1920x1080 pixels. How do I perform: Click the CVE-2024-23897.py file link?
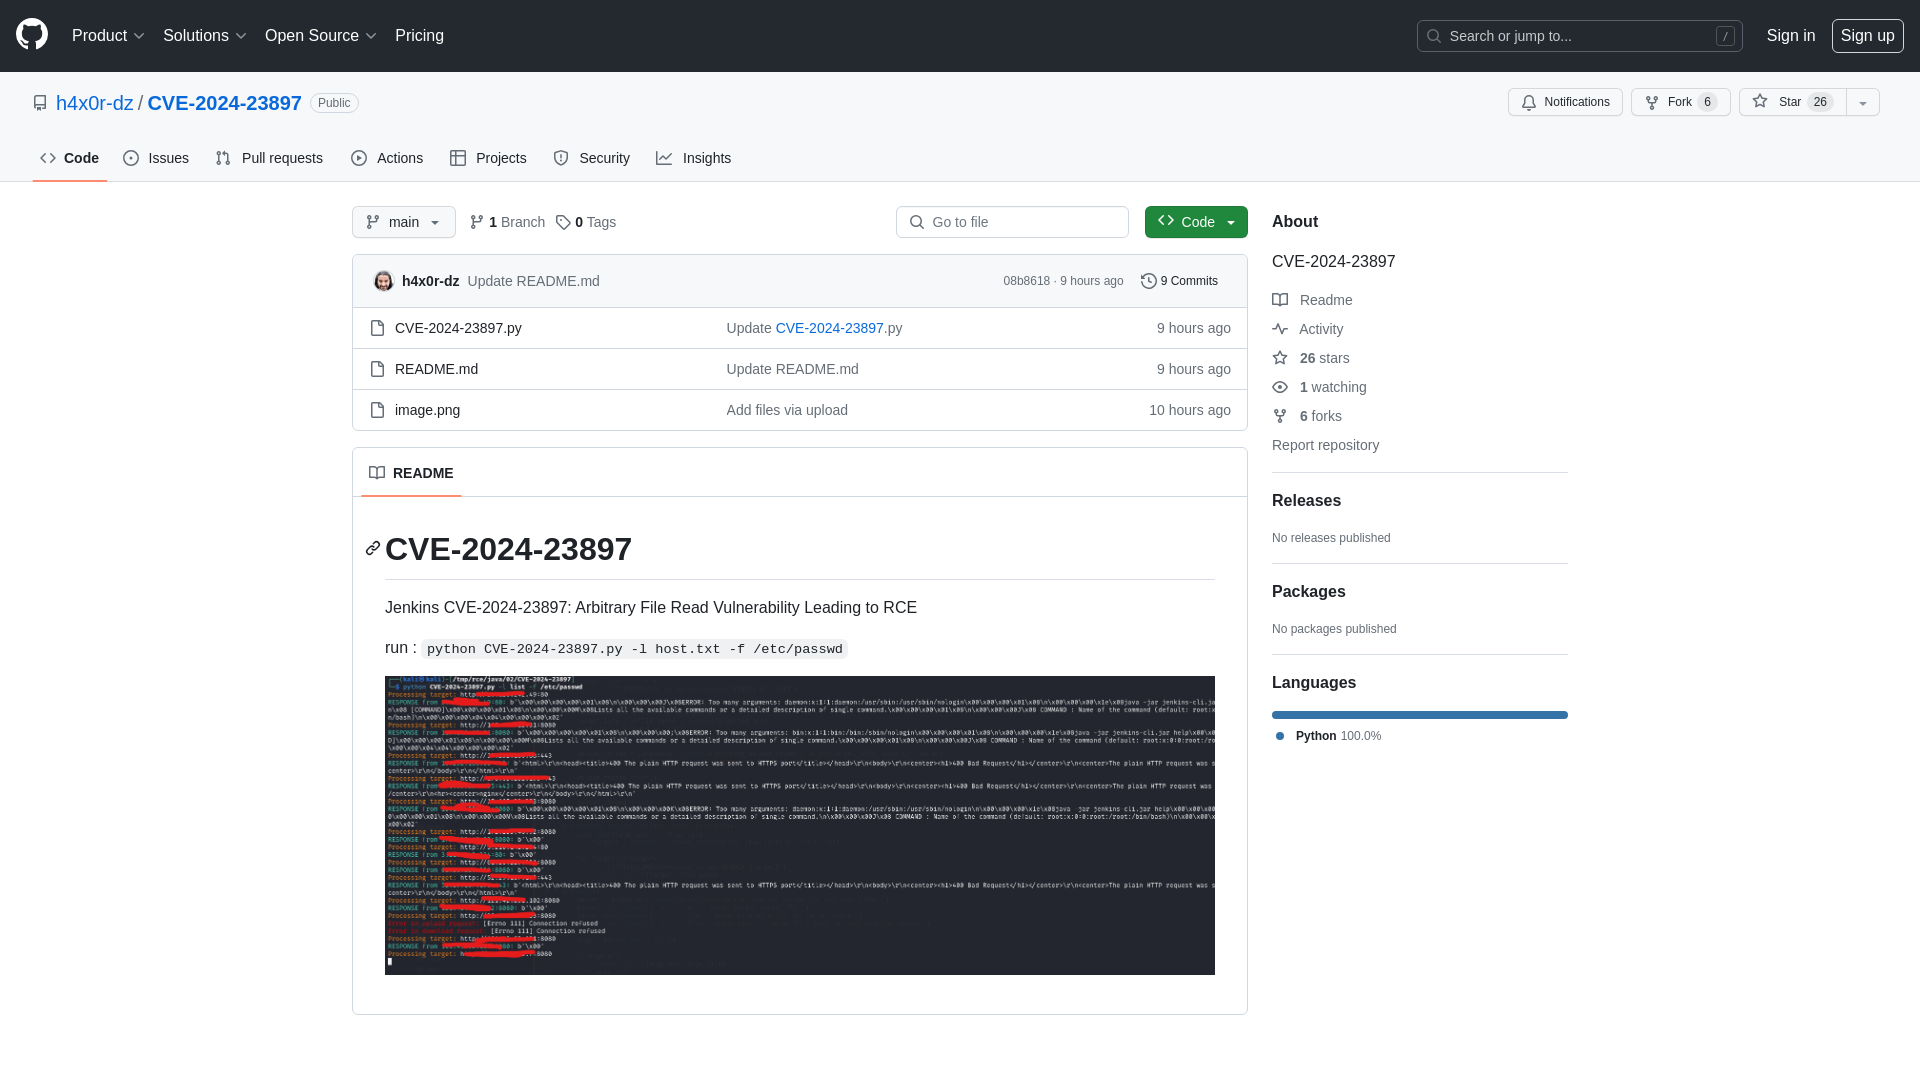point(458,327)
